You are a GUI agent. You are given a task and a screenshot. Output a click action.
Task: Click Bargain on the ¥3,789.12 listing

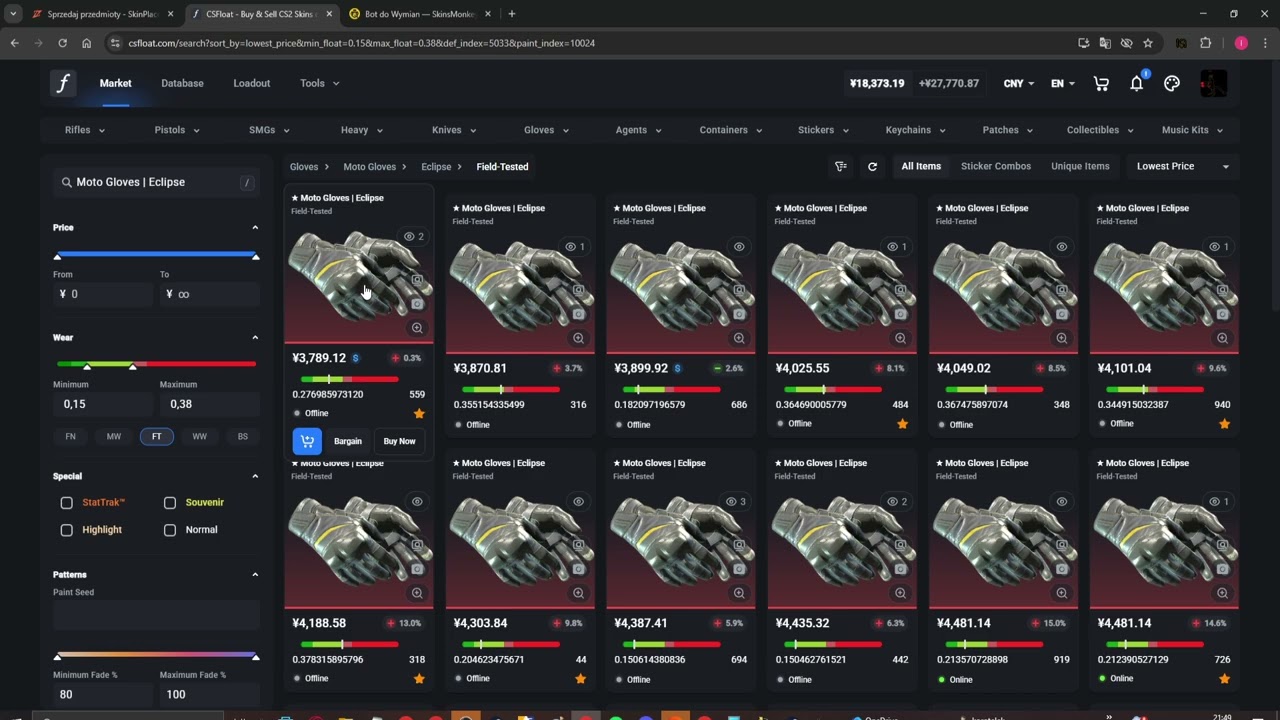(x=348, y=441)
